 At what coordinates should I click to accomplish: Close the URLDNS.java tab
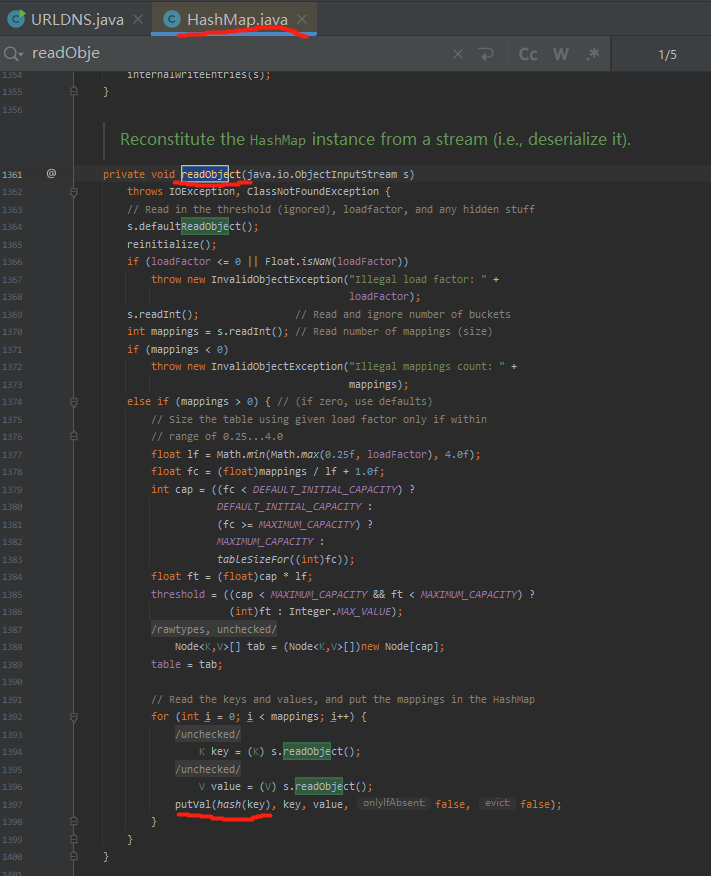[138, 20]
